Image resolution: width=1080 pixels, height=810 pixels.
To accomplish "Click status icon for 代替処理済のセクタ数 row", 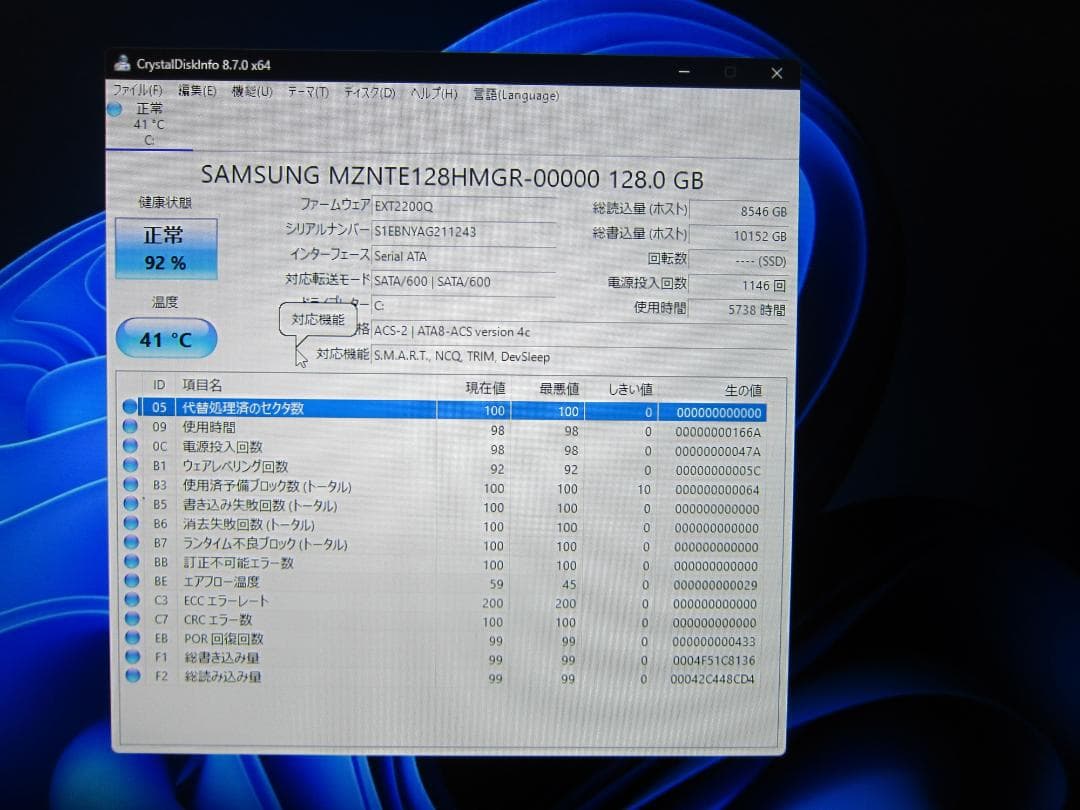I will point(129,406).
